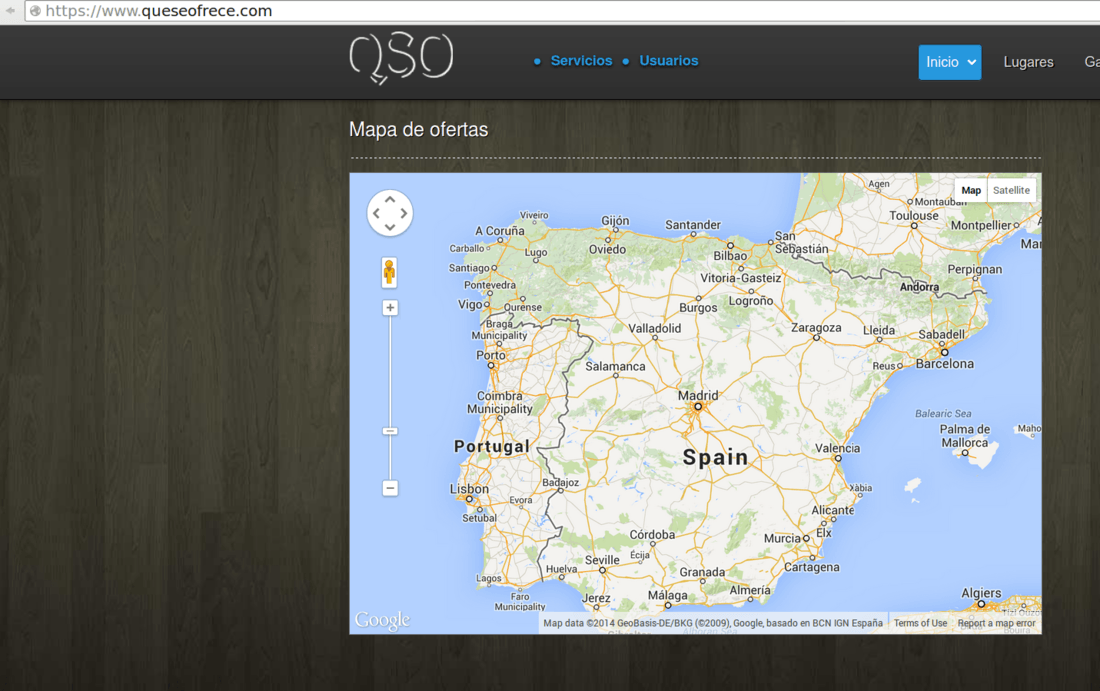This screenshot has width=1100, height=691.
Task: Click the Bilbao label on the map
Action: [x=730, y=256]
